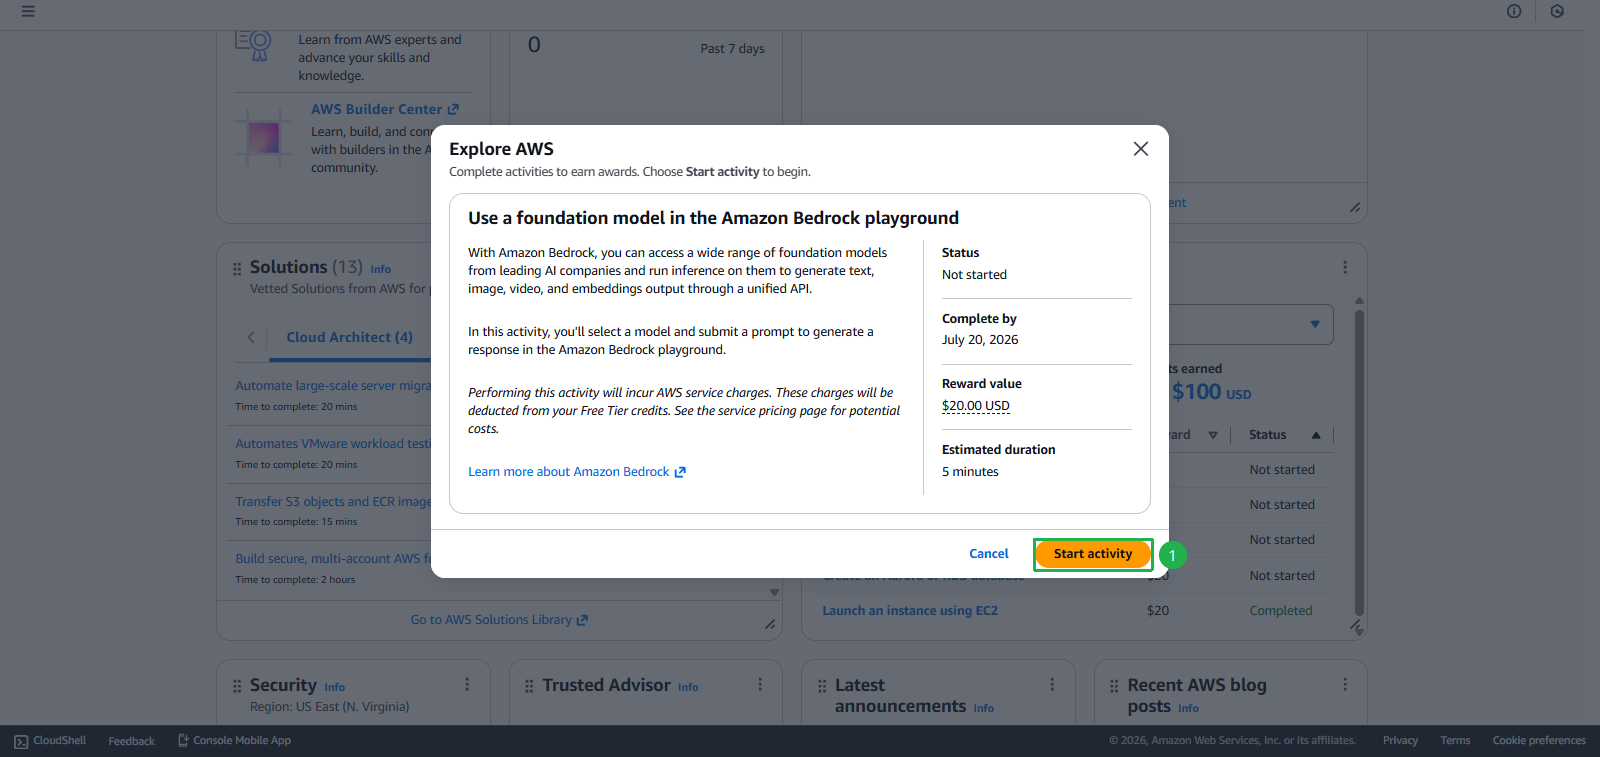Grab the Solutions widget drag handle
This screenshot has width=1600, height=757.
coord(237,269)
